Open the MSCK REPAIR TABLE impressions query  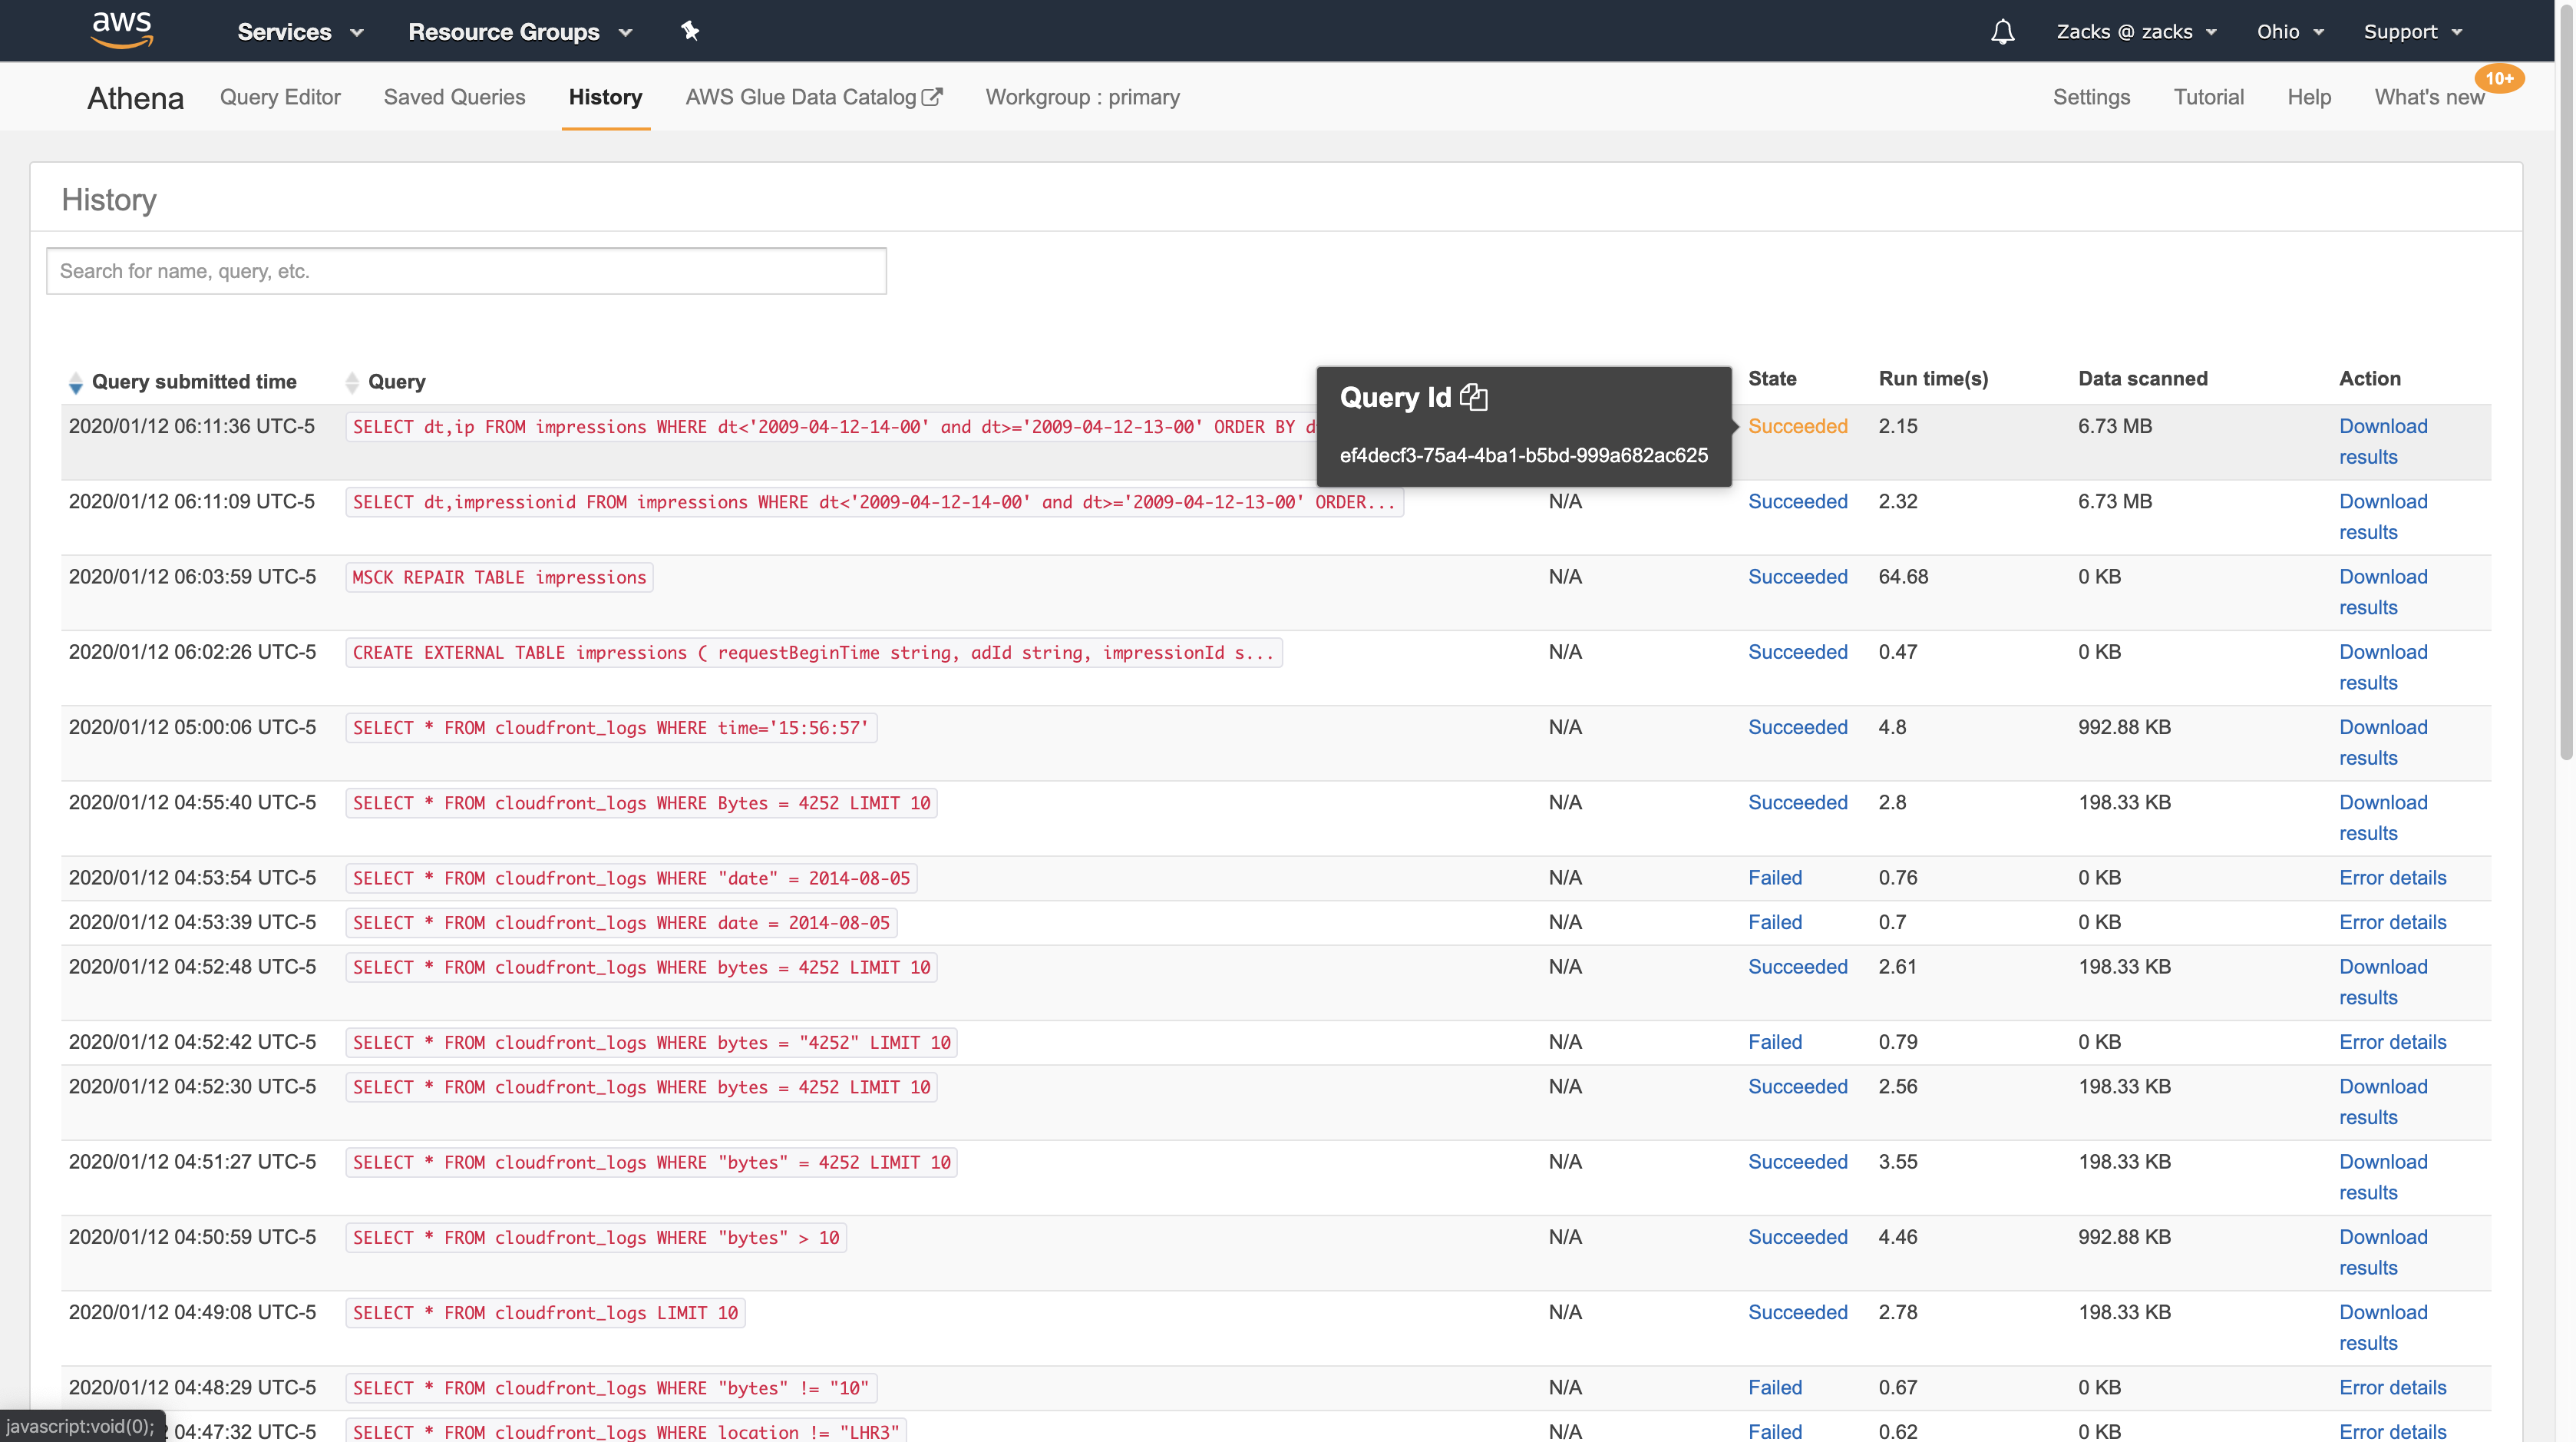pos(499,577)
